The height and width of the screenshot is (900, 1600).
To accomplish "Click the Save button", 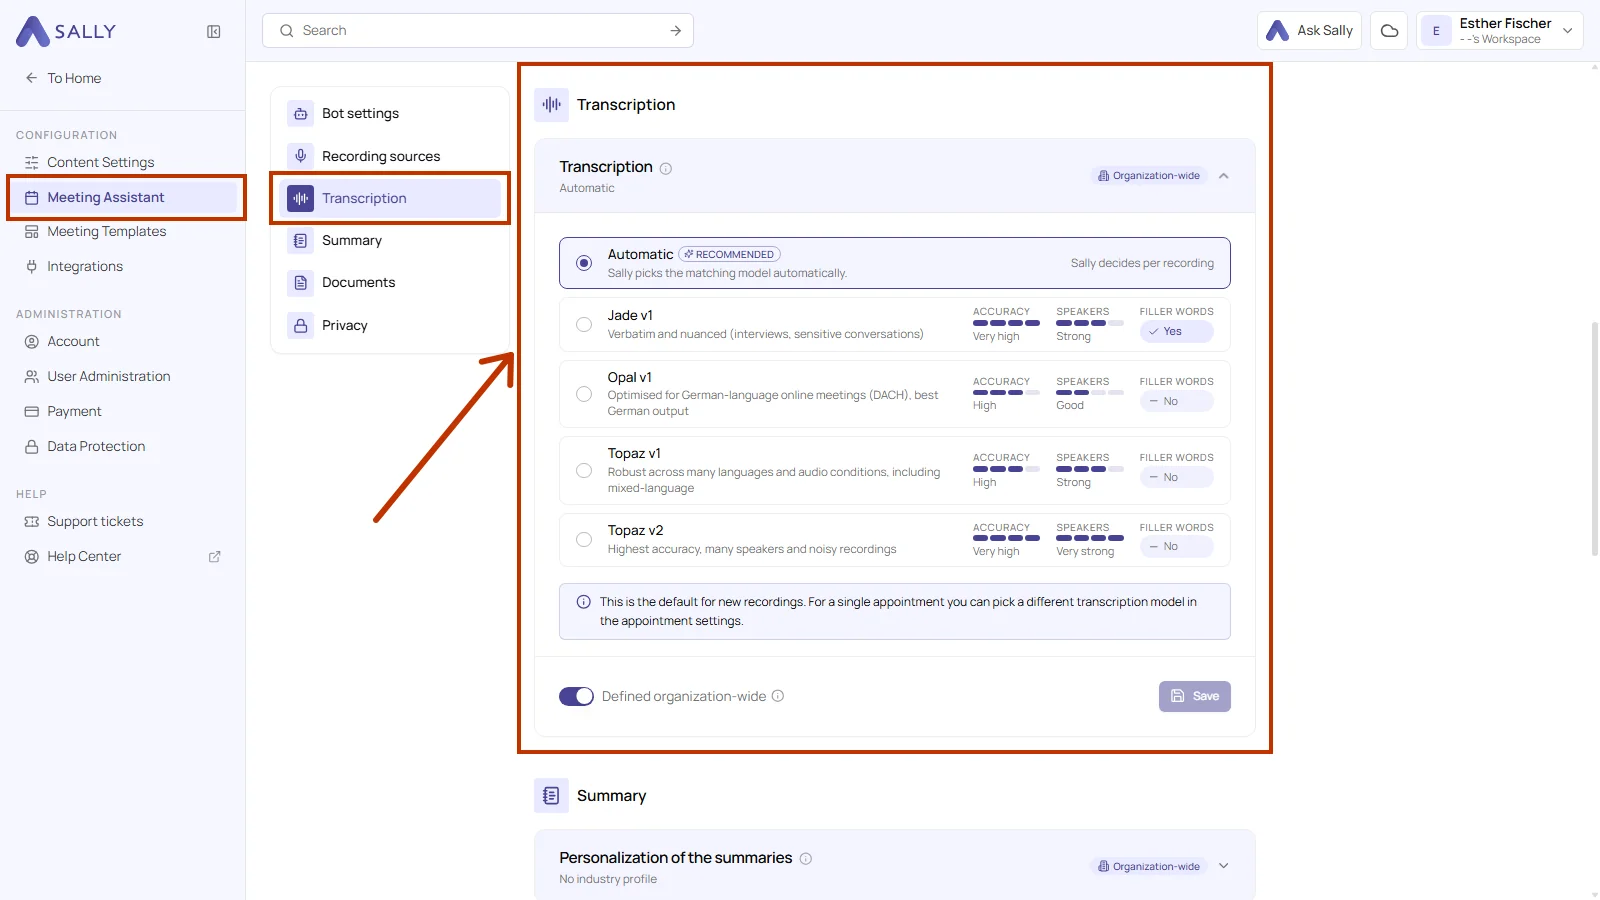I will 1195,696.
